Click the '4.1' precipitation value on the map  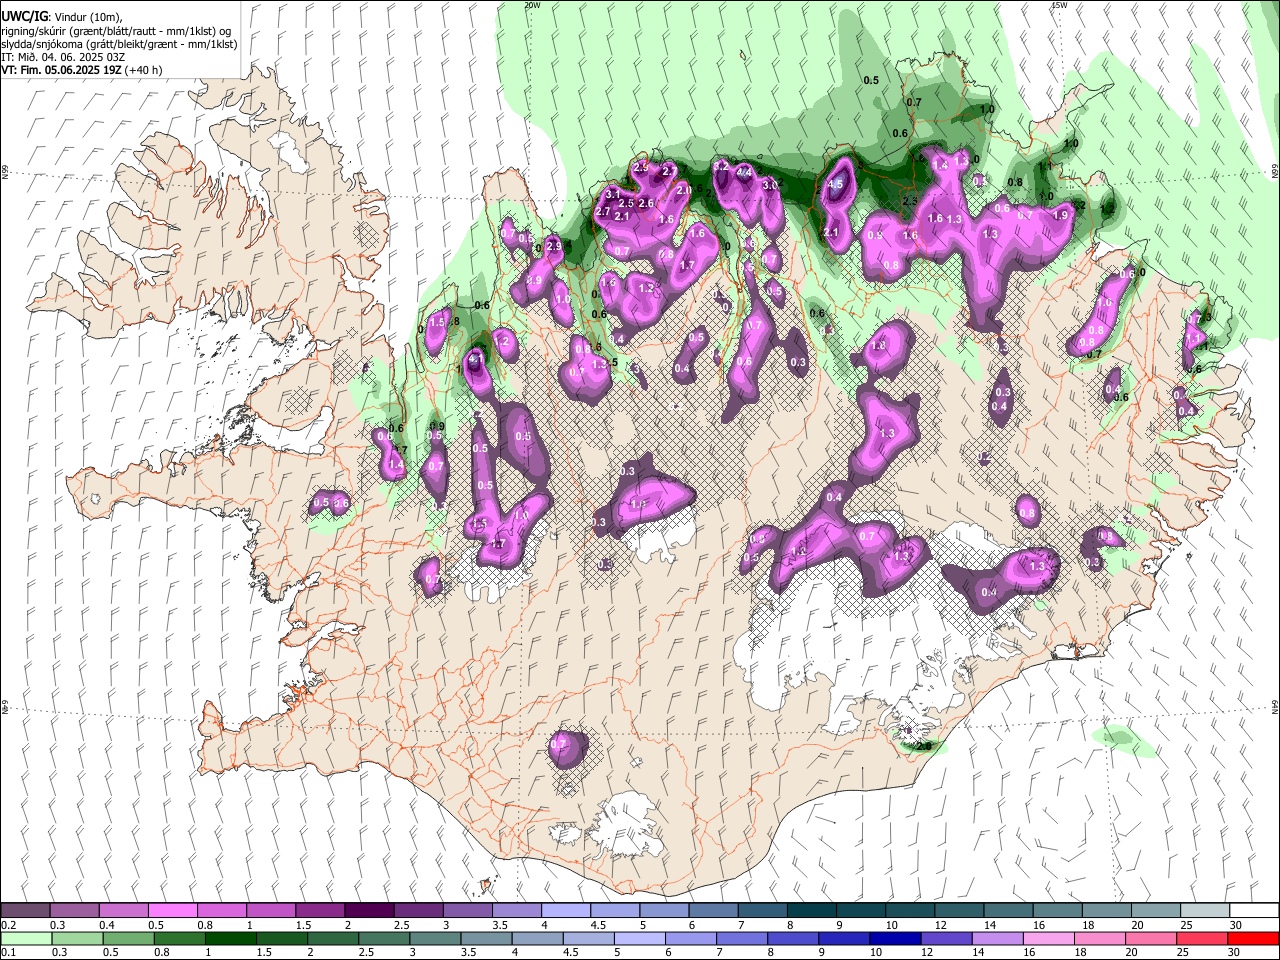[476, 357]
